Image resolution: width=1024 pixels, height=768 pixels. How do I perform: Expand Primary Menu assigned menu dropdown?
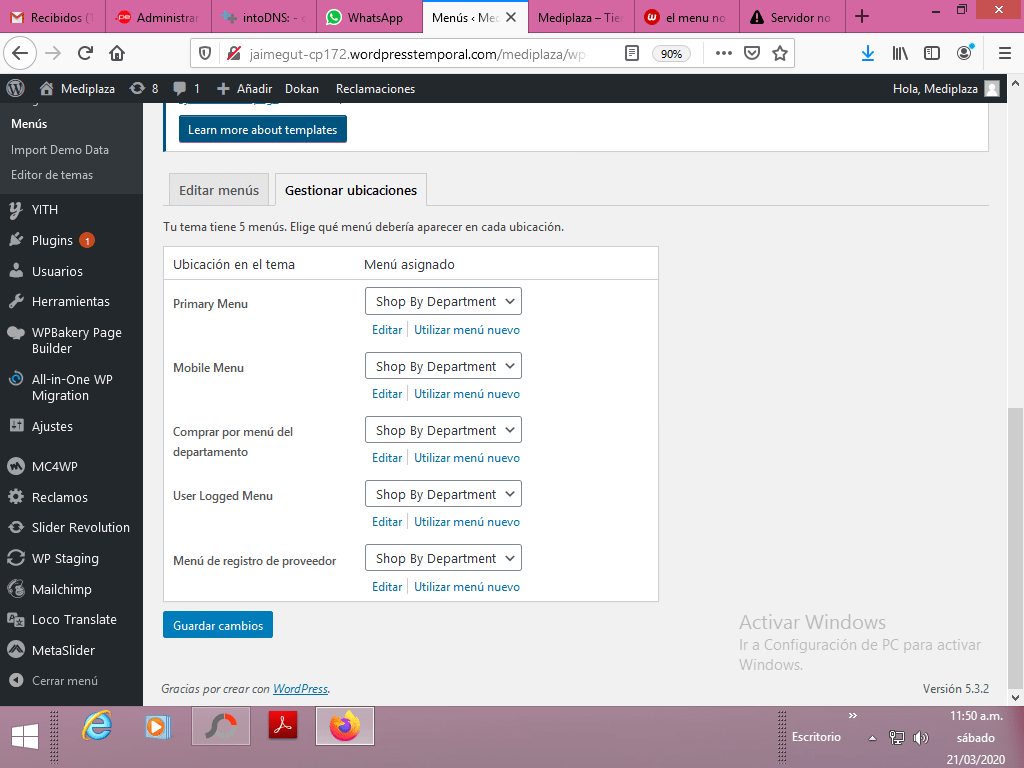[443, 302]
